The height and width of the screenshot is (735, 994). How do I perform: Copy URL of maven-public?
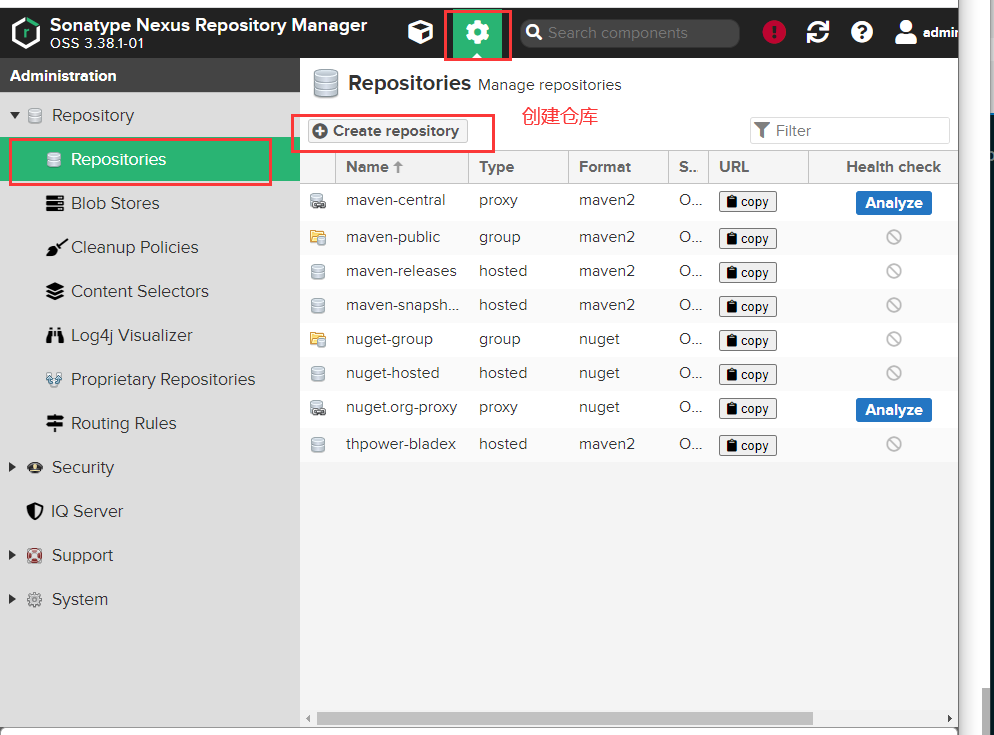[747, 238]
